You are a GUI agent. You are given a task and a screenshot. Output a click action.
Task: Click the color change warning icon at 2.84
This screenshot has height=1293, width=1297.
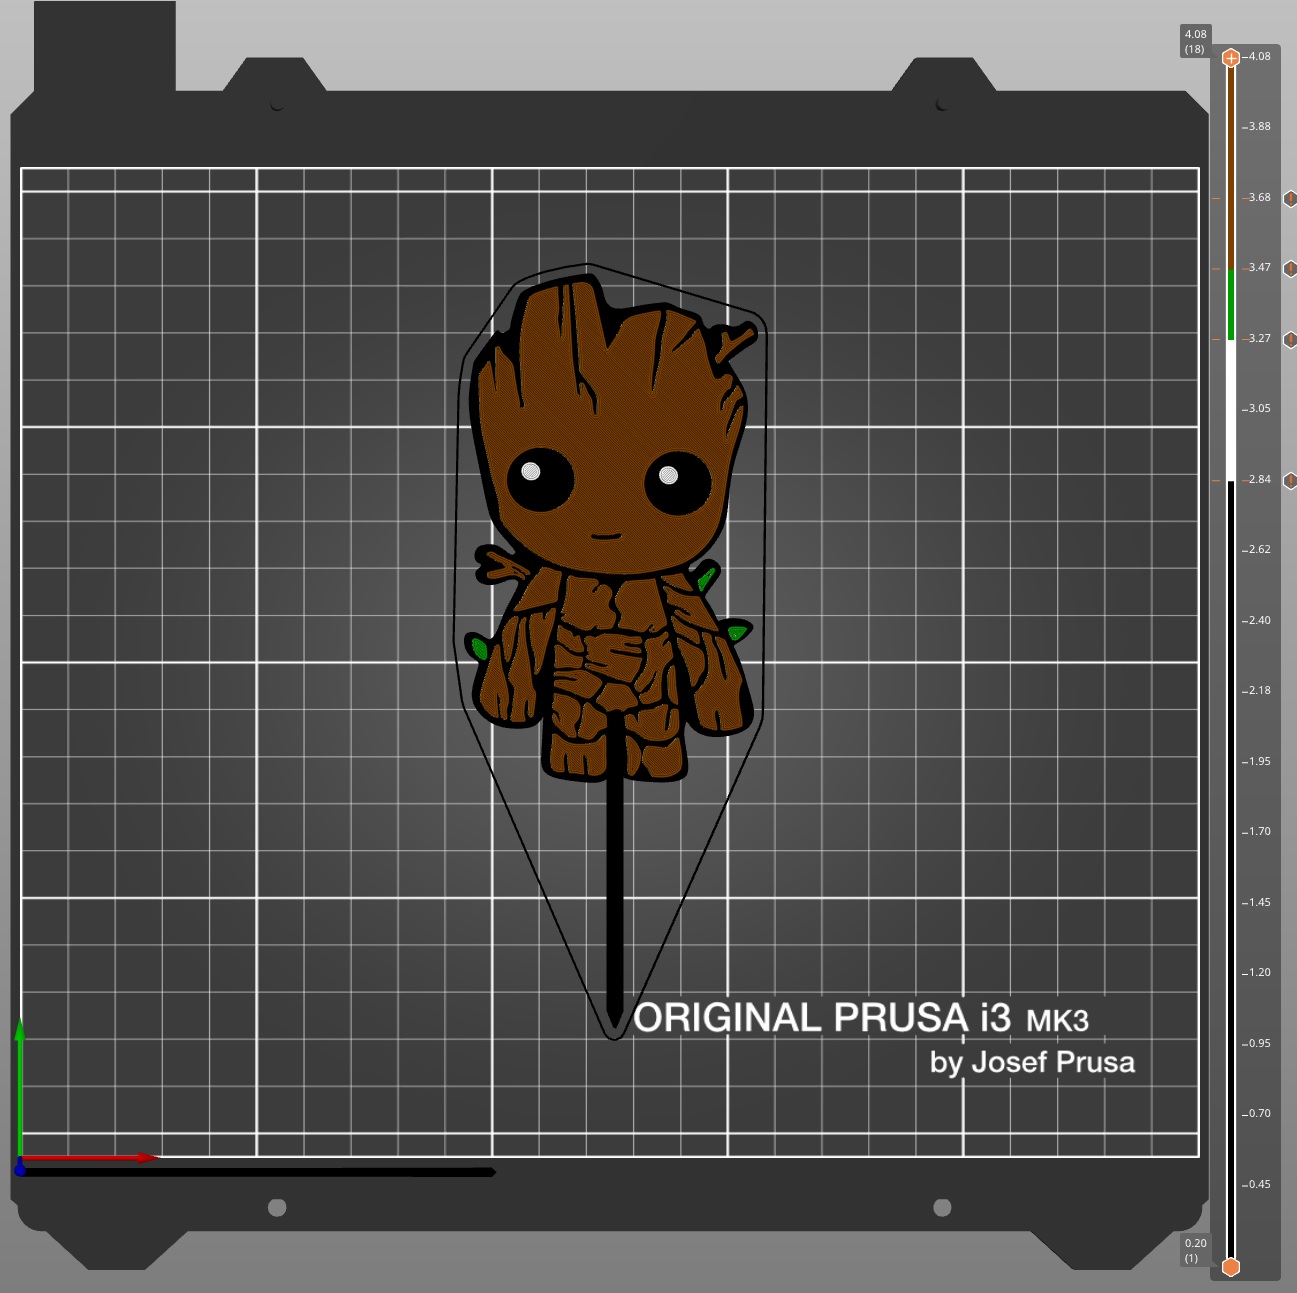coord(1290,481)
